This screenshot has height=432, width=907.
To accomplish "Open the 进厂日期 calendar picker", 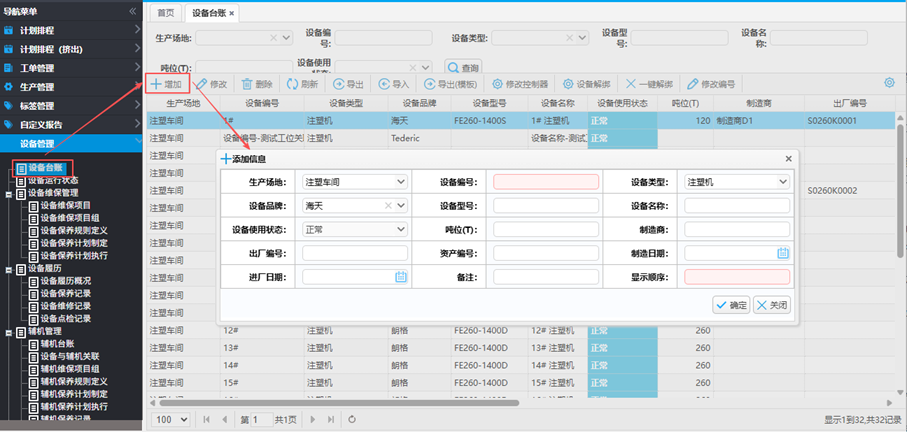I will point(401,277).
